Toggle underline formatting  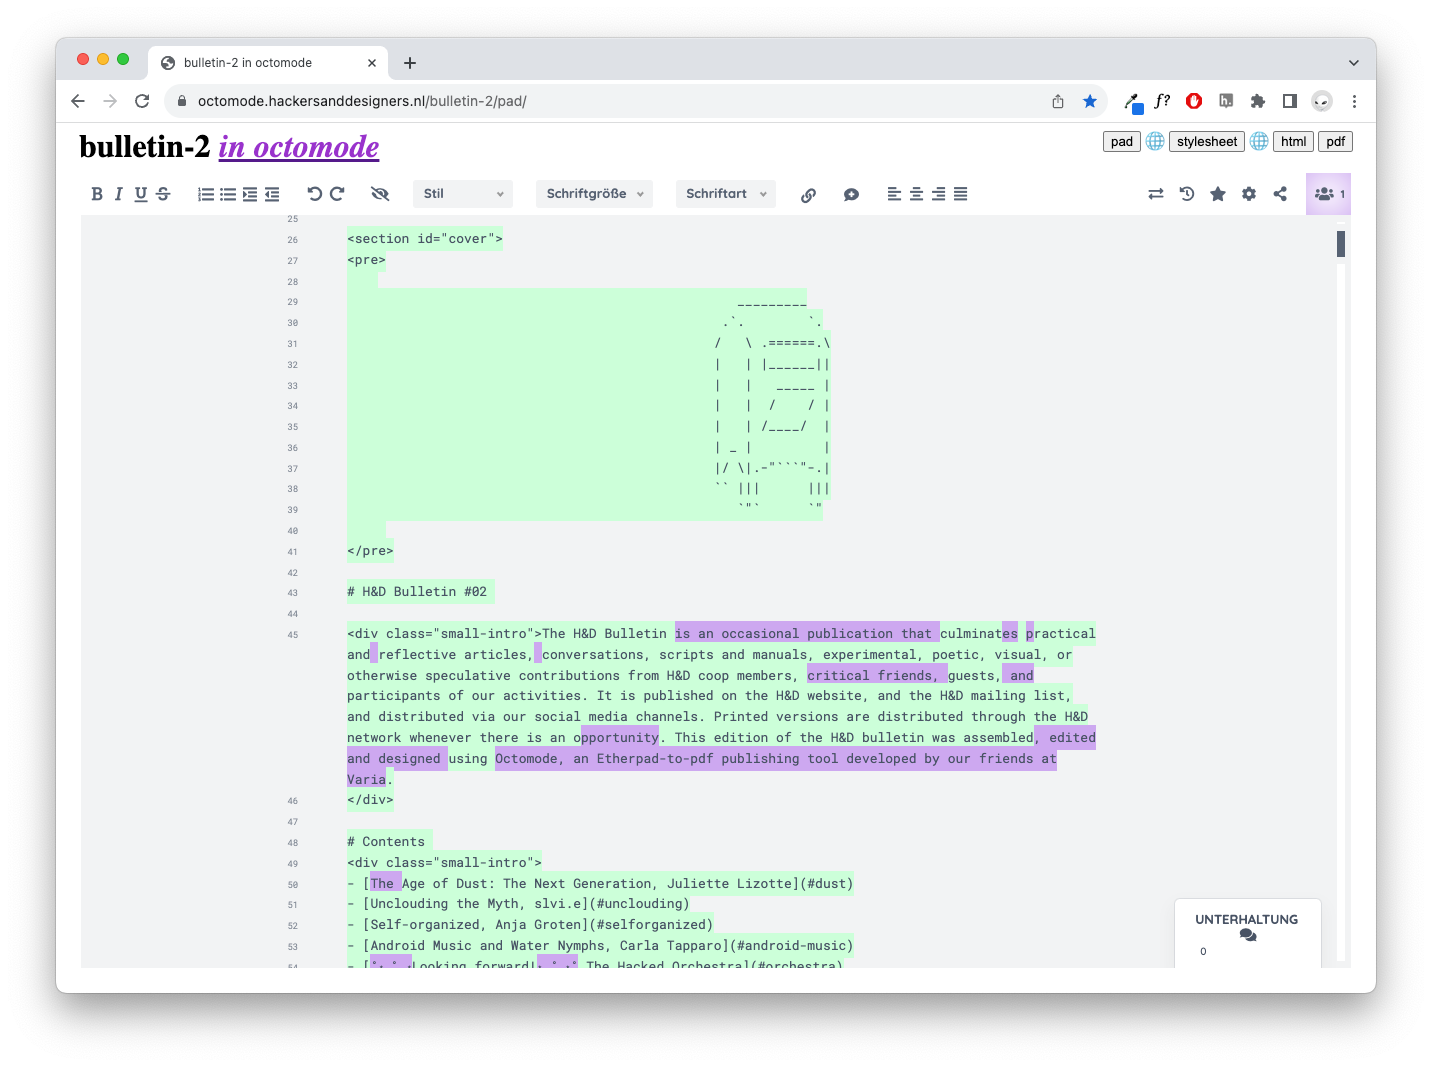(x=141, y=194)
